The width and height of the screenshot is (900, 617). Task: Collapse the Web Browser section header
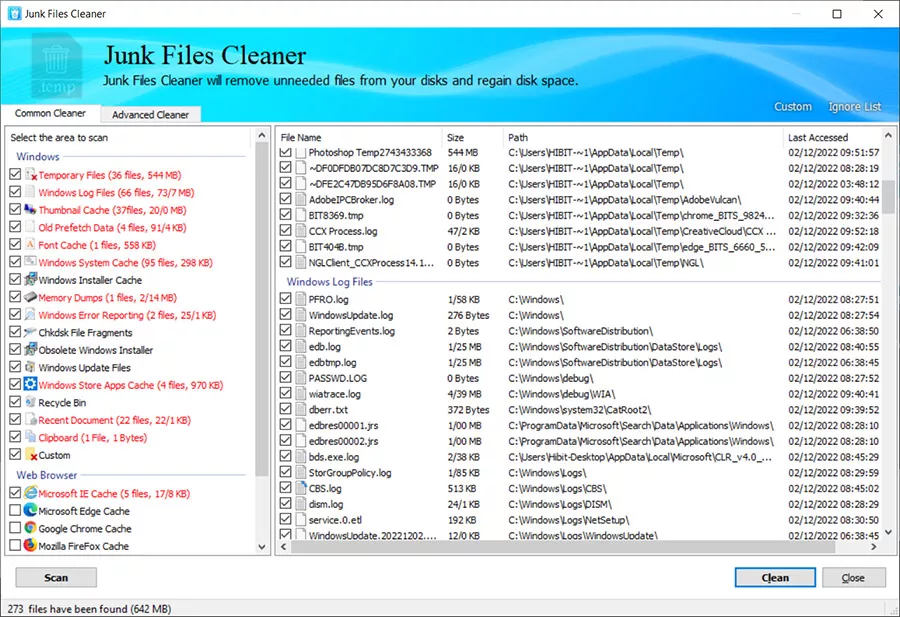click(x=46, y=475)
